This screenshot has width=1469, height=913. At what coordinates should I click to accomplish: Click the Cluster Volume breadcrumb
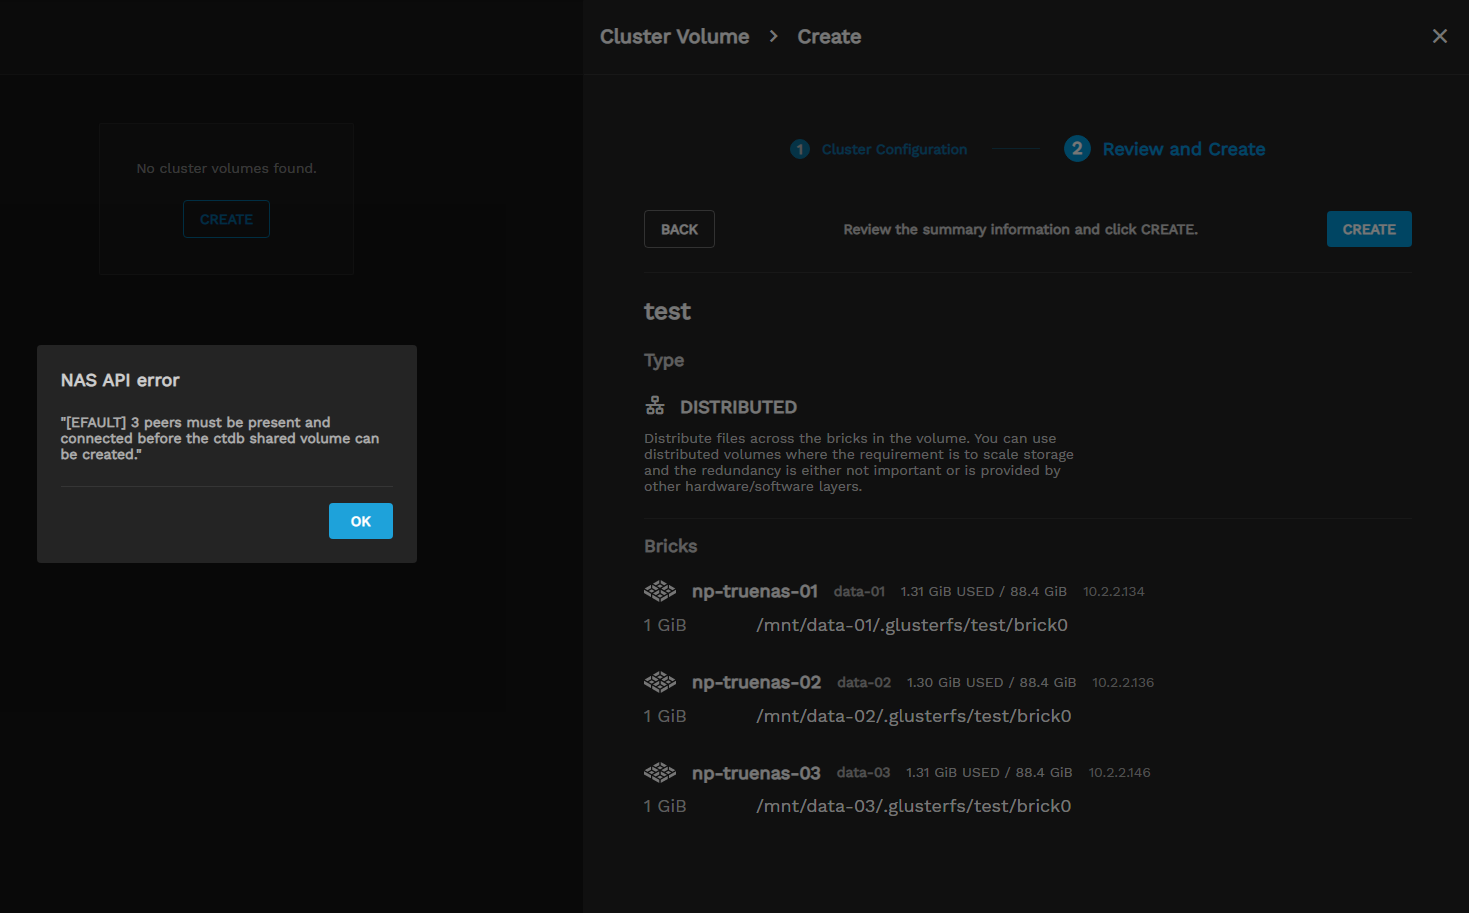[x=674, y=37]
